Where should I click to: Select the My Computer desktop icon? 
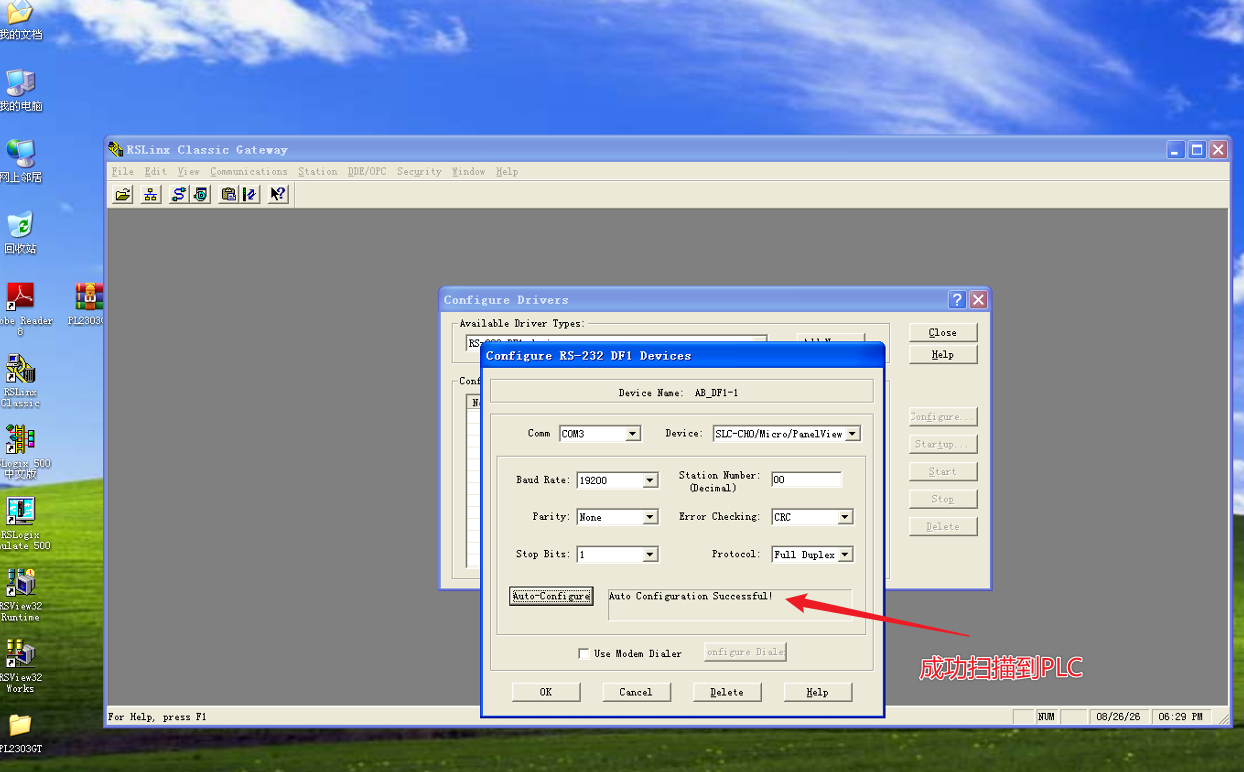[20, 91]
